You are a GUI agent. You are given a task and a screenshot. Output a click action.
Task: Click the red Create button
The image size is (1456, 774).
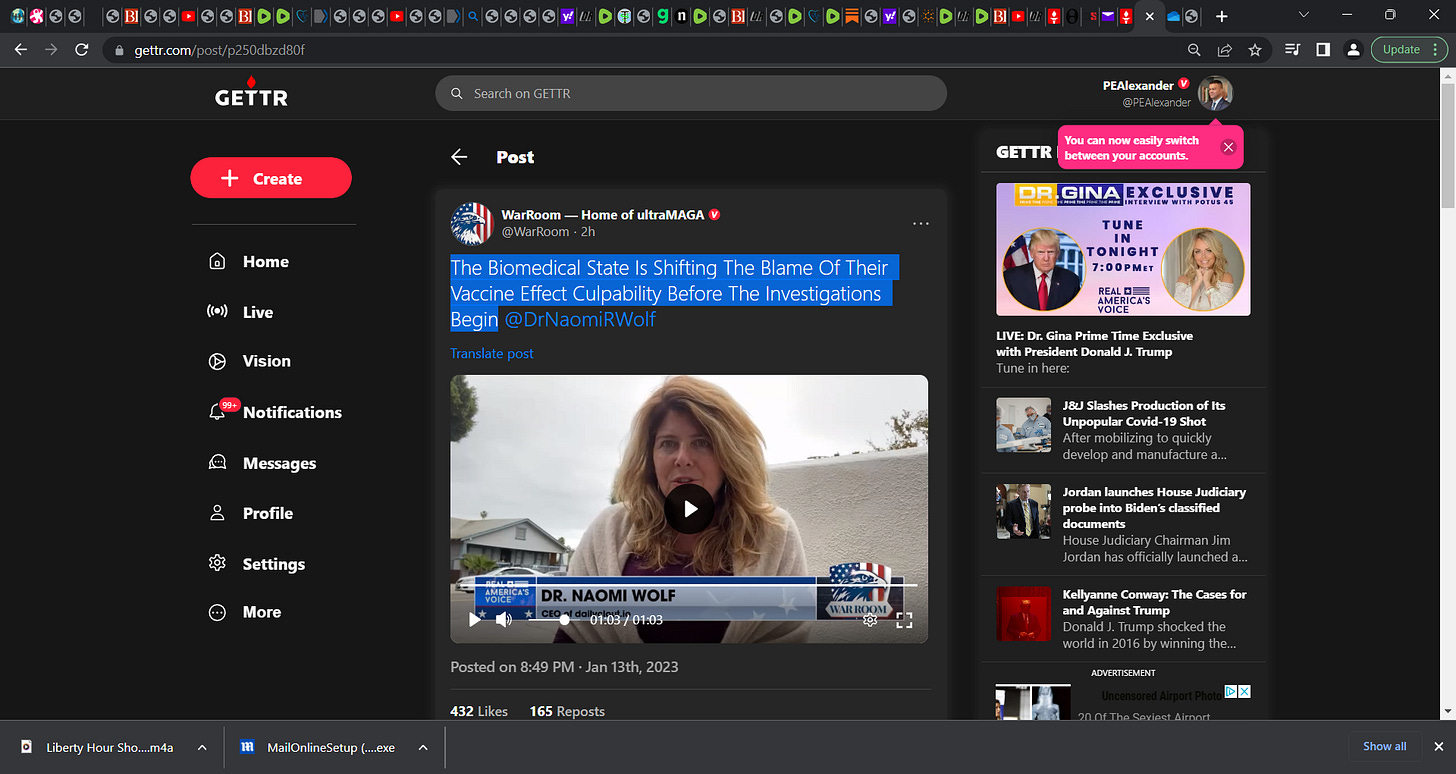(271, 178)
